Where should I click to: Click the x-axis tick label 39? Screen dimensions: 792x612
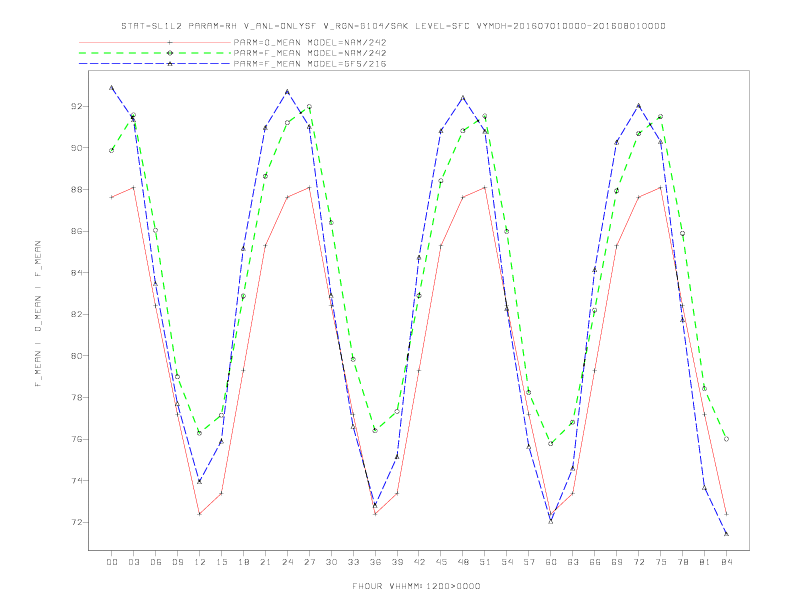pos(397,562)
